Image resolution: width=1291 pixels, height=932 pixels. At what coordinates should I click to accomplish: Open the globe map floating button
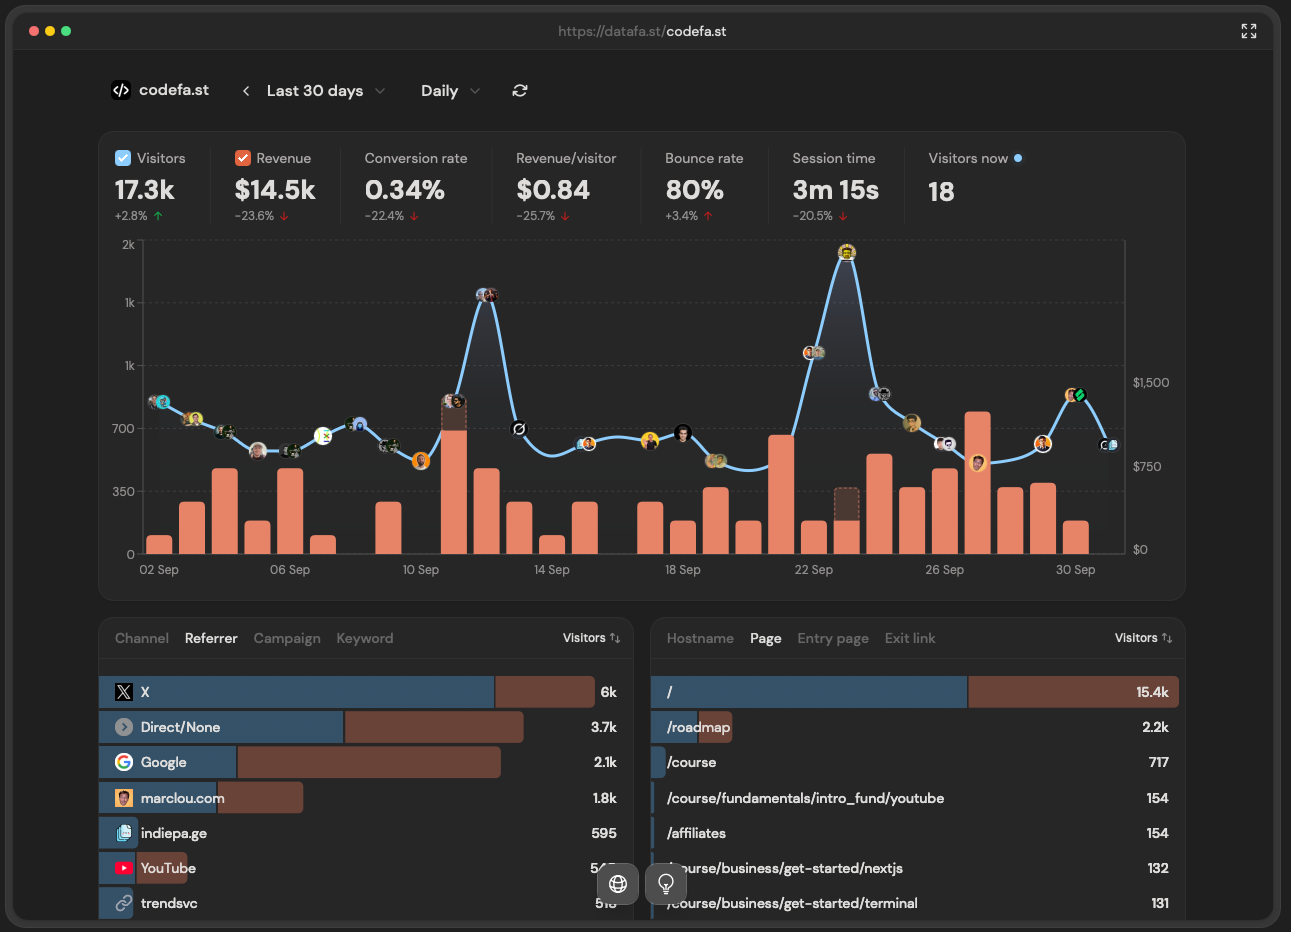pyautogui.click(x=618, y=883)
